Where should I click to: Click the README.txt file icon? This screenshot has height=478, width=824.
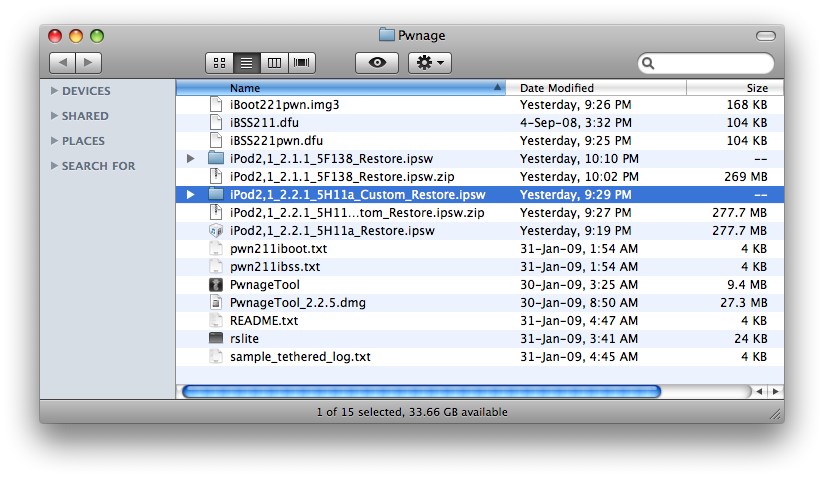pos(216,321)
